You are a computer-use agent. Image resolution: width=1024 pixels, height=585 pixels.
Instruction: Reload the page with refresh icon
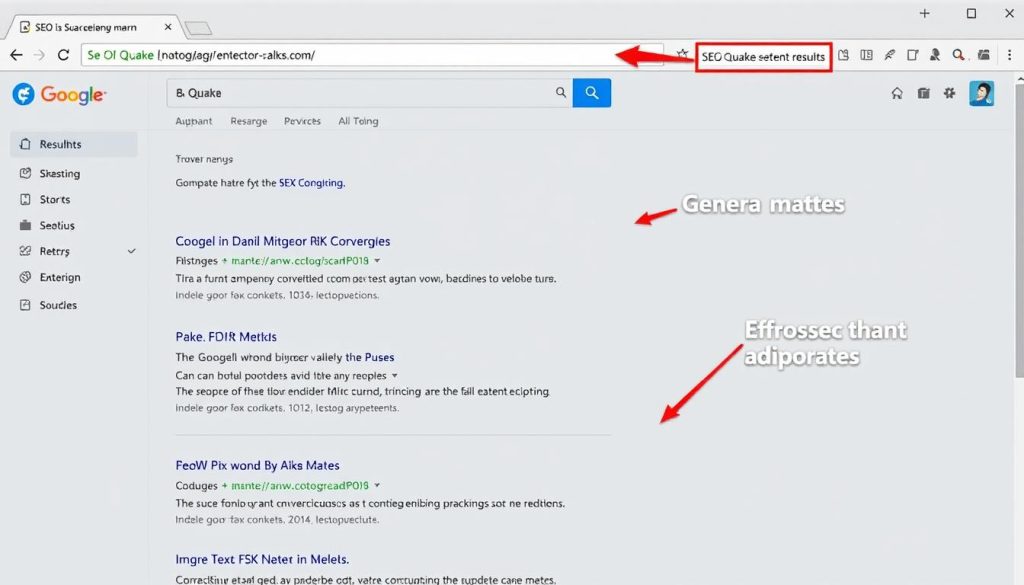point(63,55)
